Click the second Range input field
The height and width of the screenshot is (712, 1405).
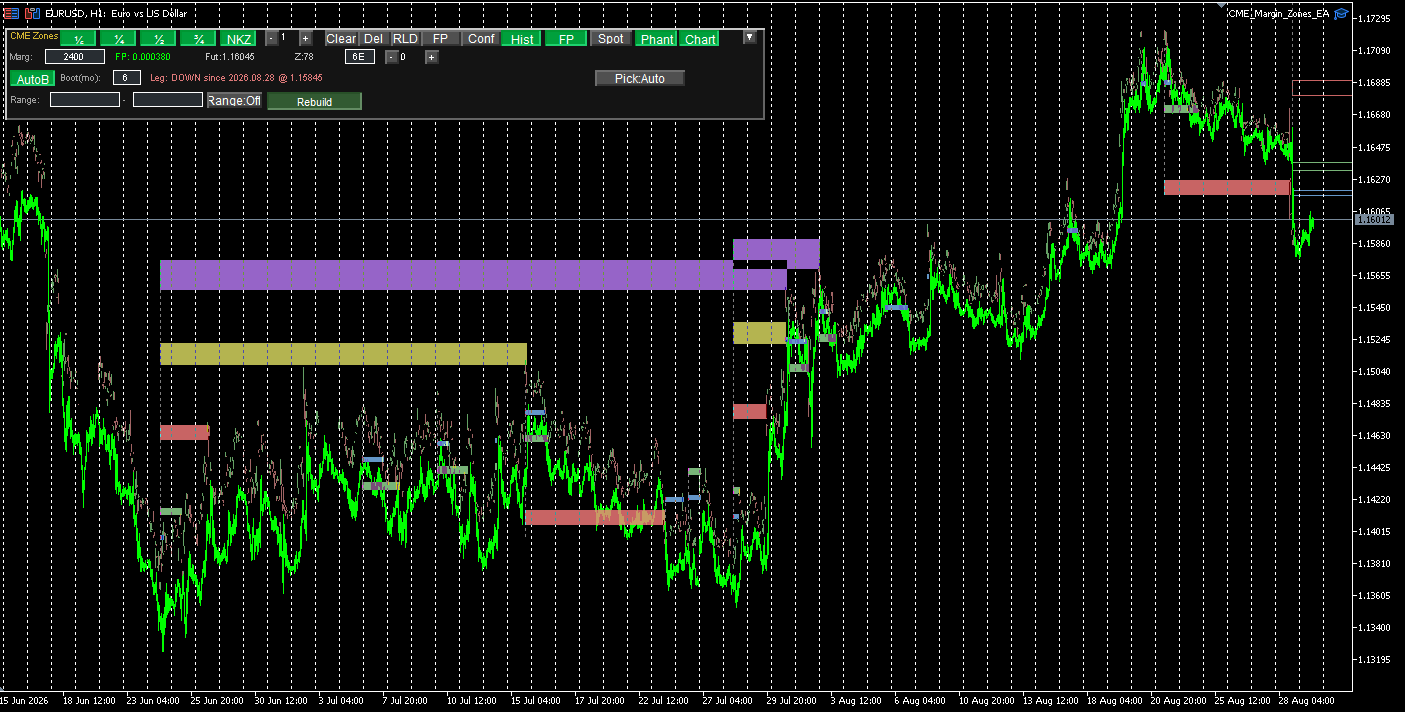(168, 100)
